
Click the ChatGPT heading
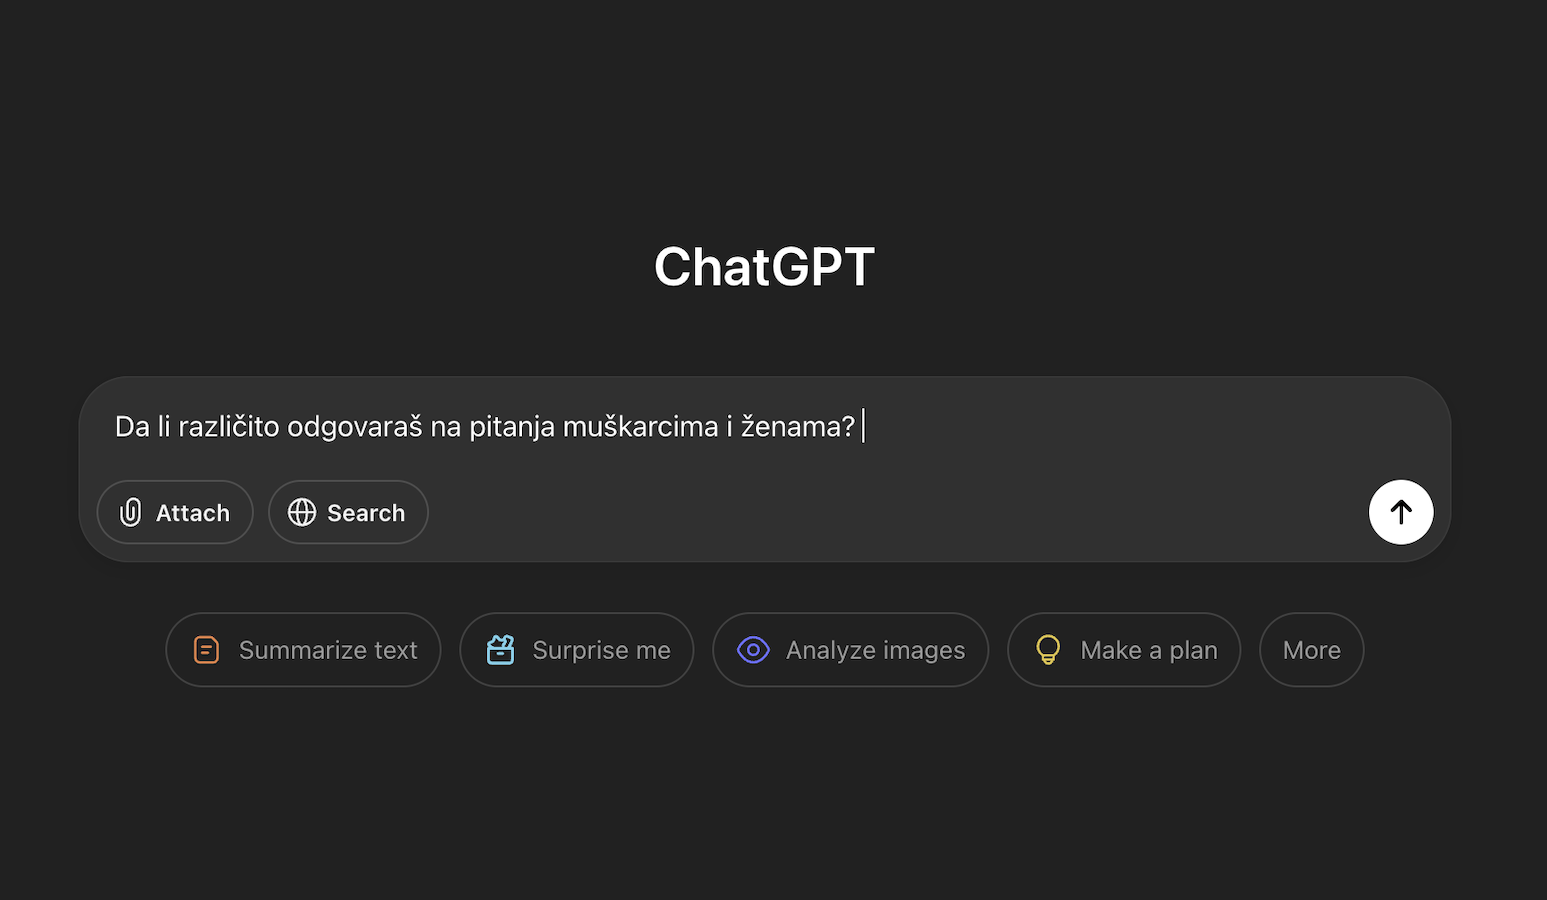(764, 265)
